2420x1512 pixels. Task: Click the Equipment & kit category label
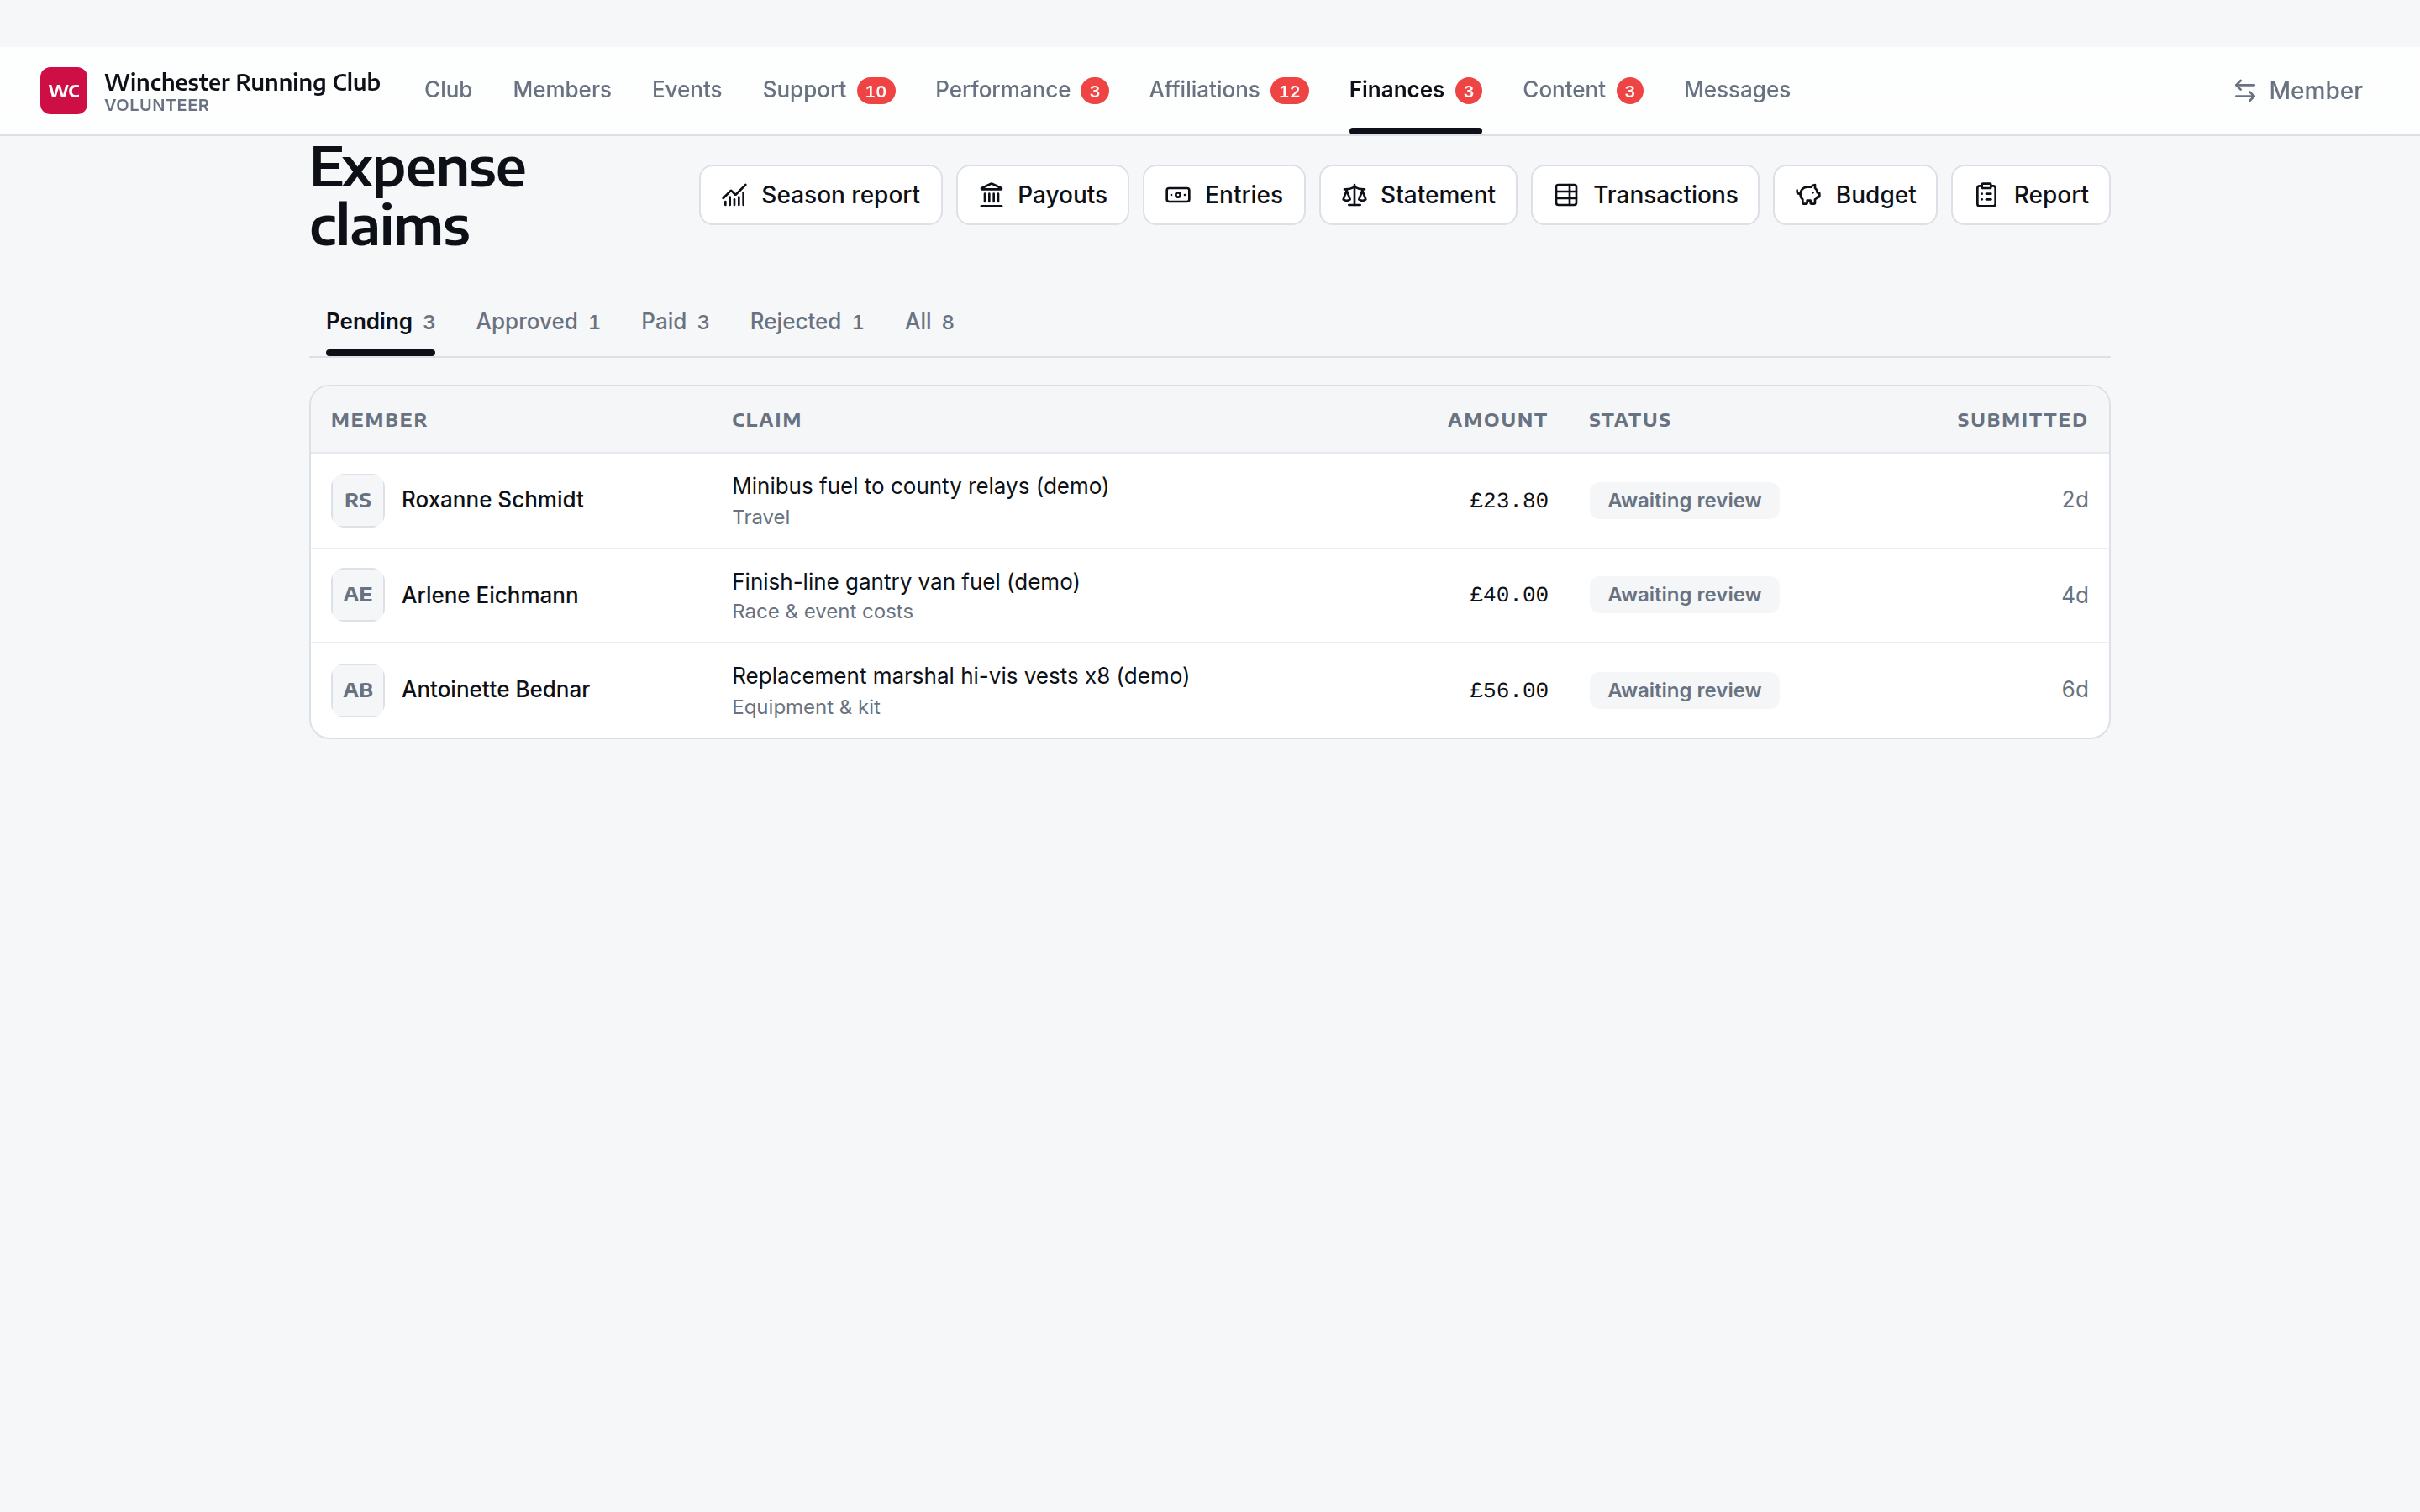tap(806, 707)
